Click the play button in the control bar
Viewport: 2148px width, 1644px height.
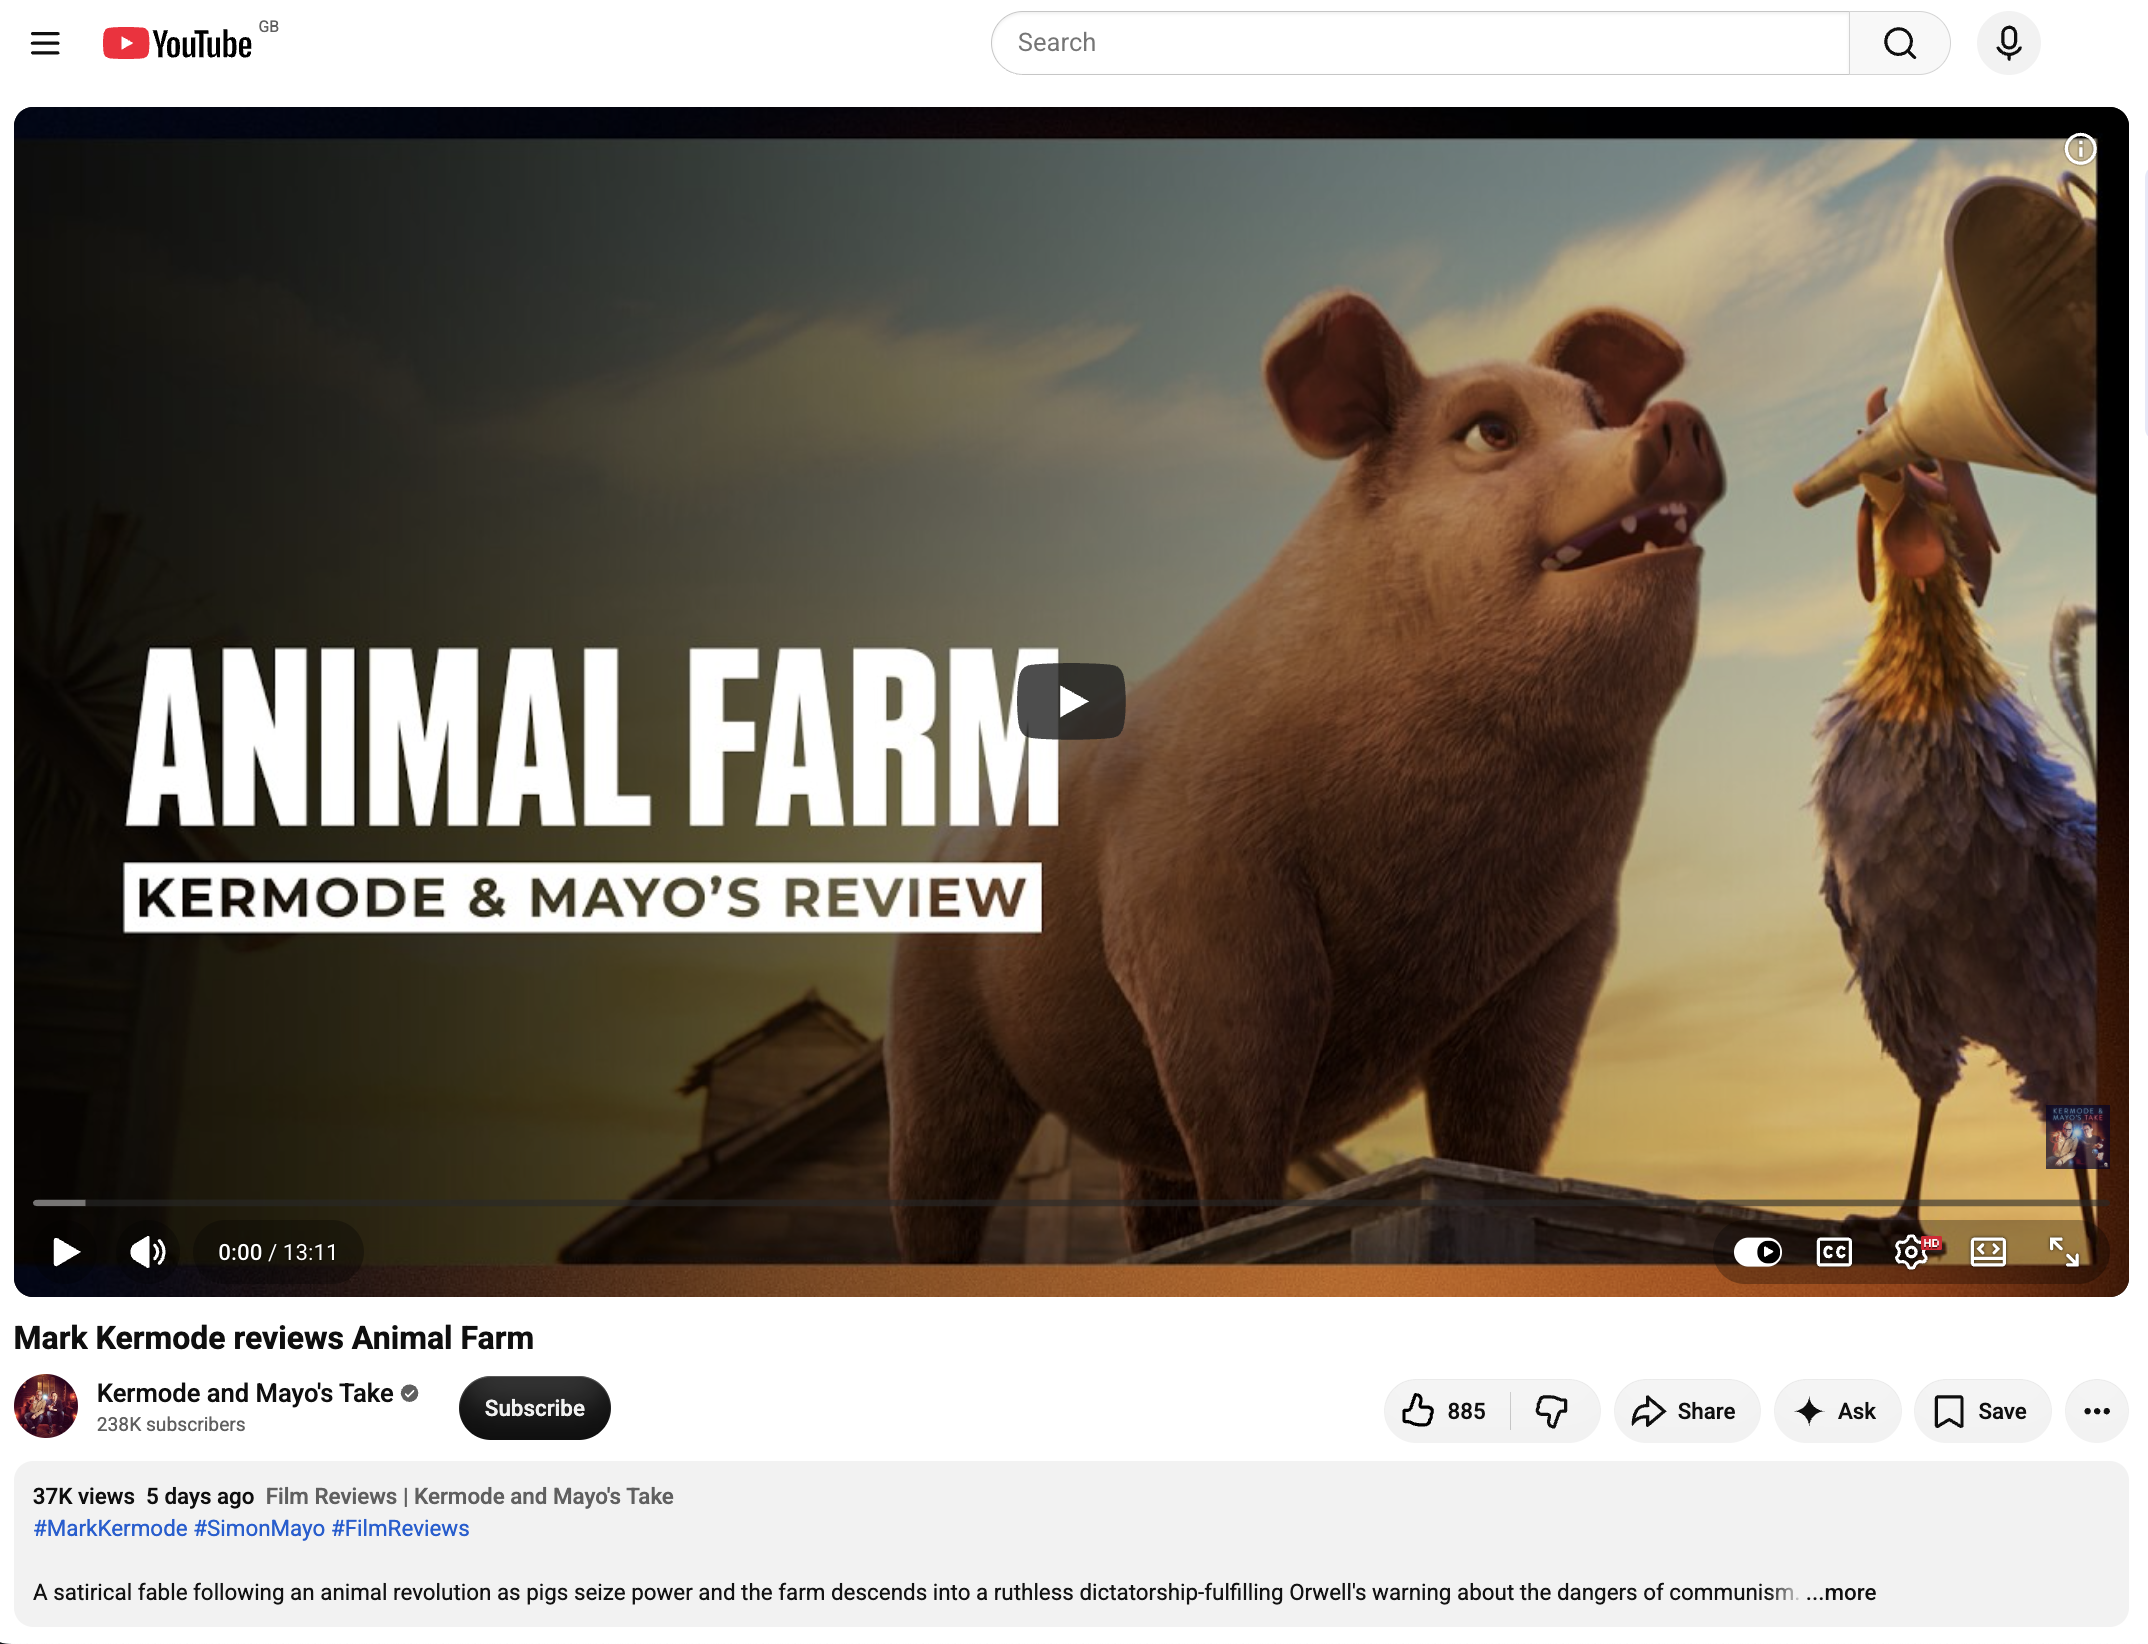66,1252
